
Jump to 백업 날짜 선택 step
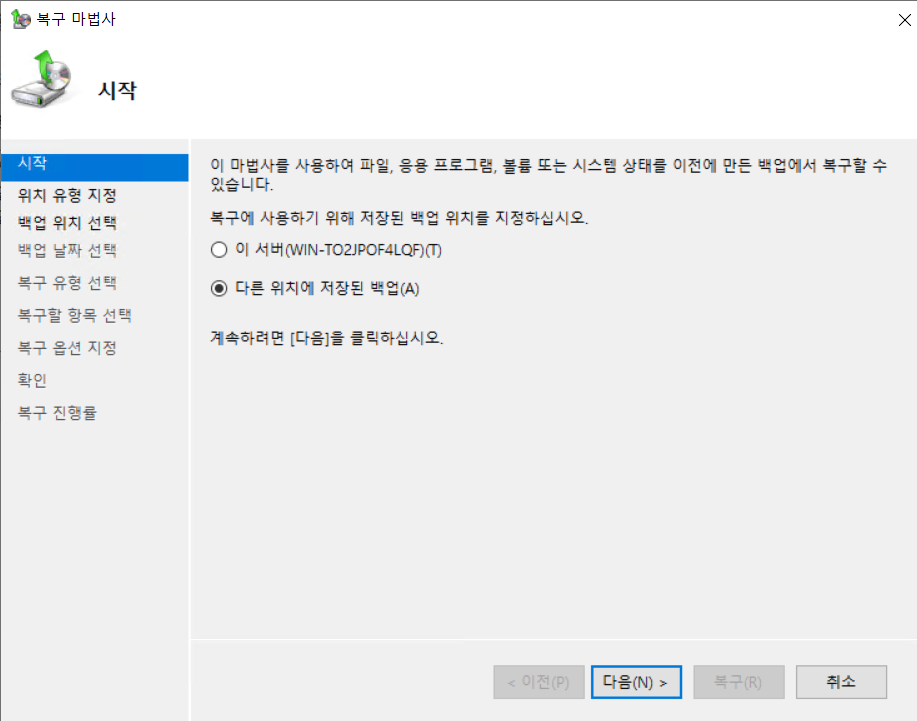coord(67,250)
